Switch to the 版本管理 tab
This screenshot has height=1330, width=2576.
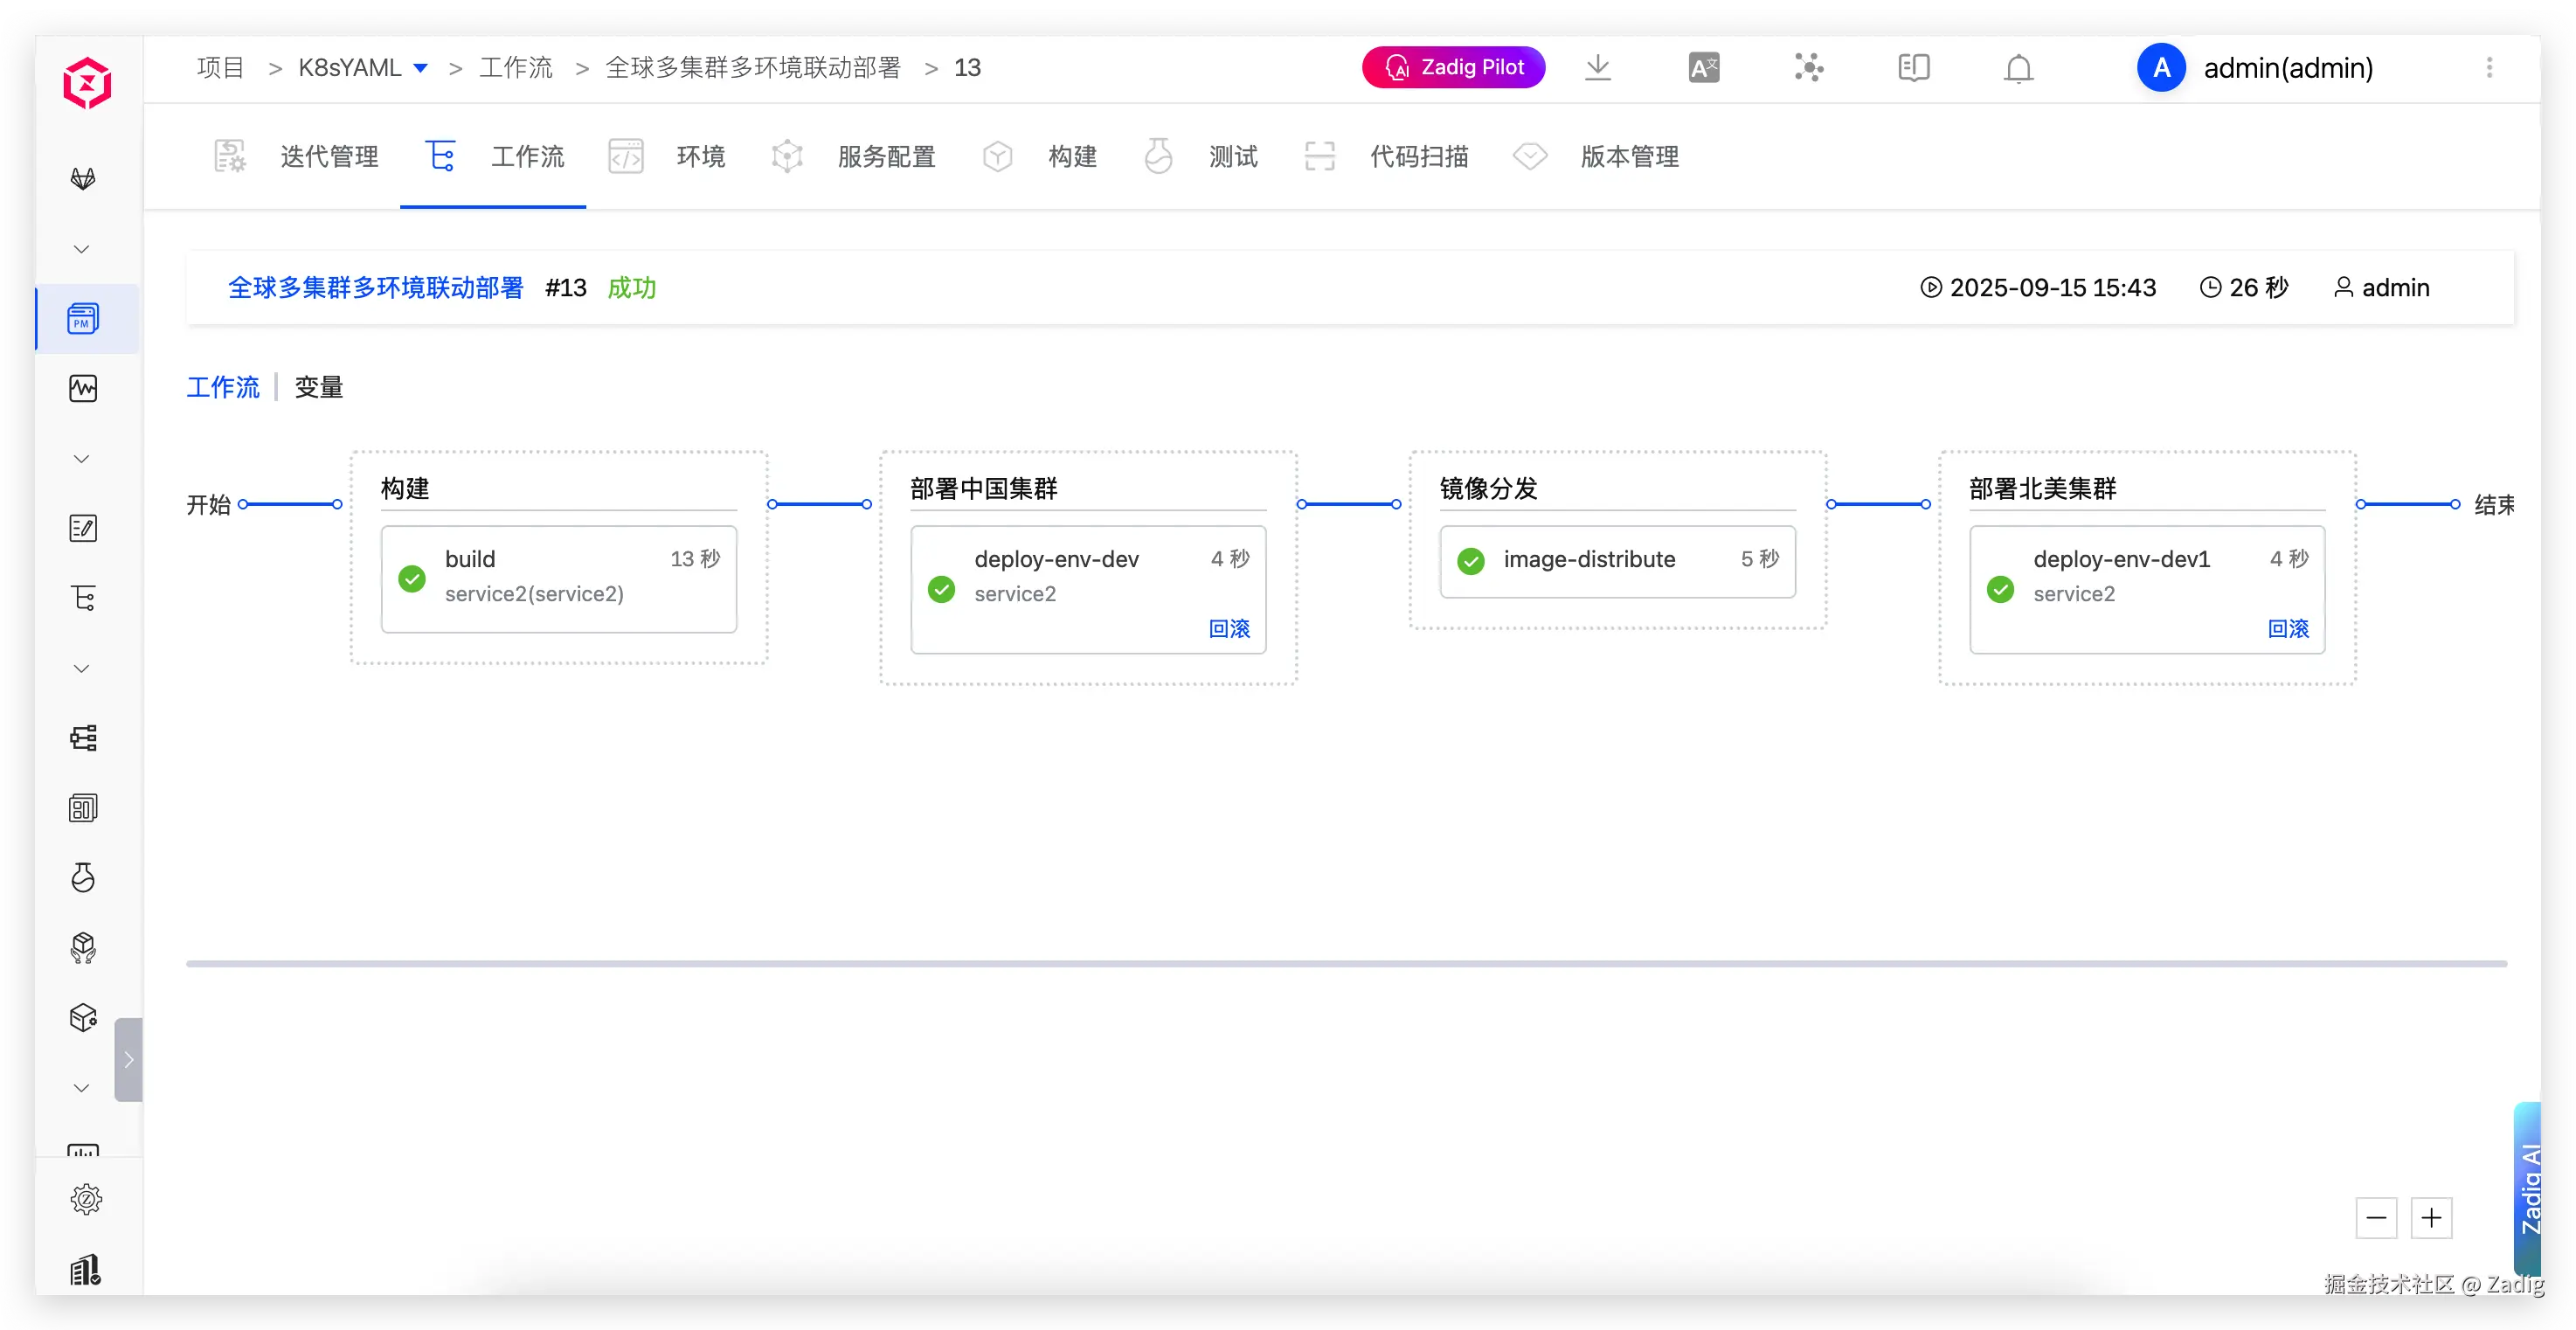tap(1628, 157)
